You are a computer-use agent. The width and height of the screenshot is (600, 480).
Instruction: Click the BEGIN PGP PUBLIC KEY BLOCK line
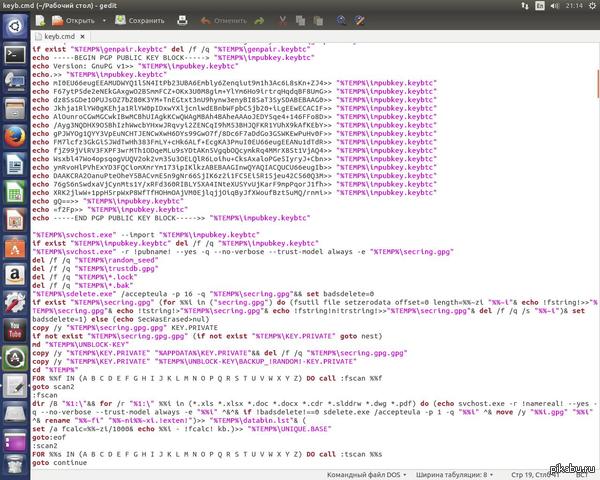click(173, 57)
